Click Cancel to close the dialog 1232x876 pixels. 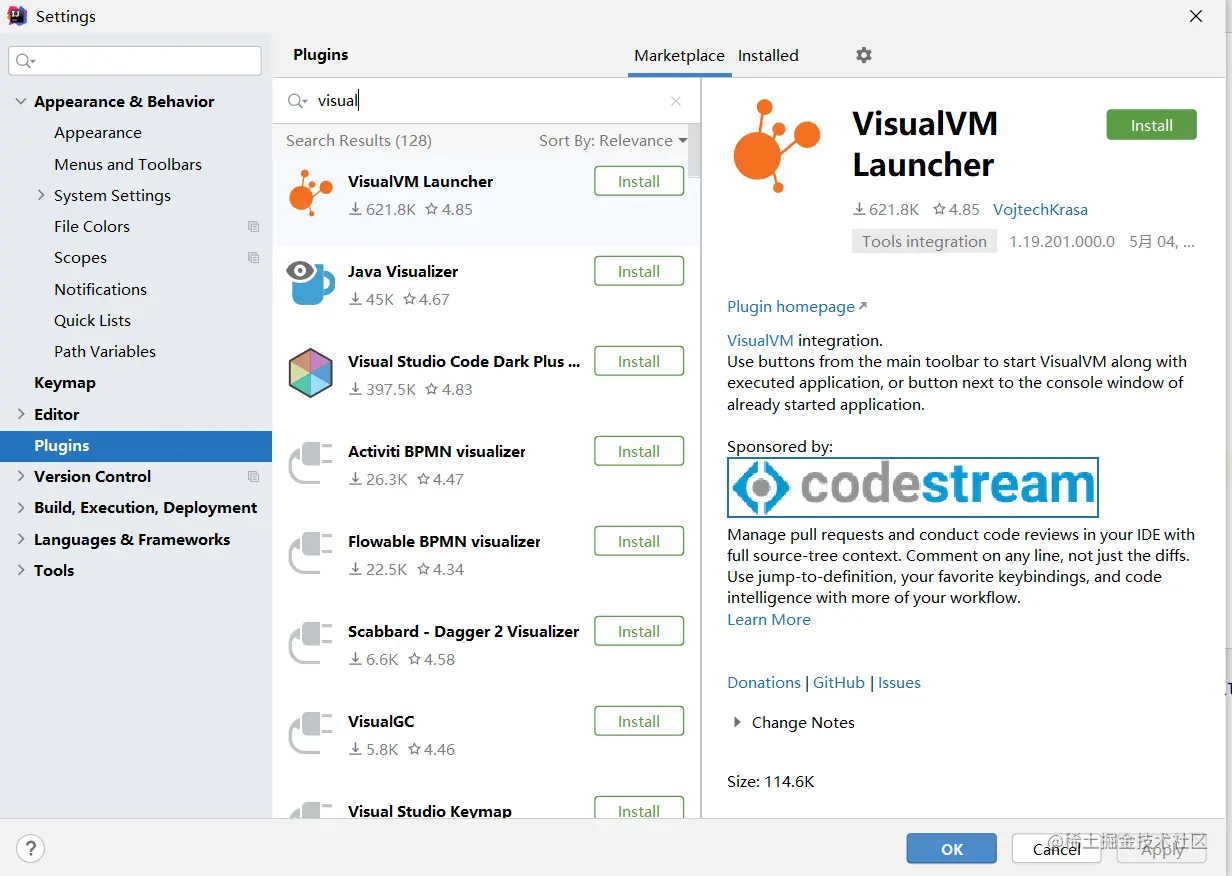[1057, 849]
